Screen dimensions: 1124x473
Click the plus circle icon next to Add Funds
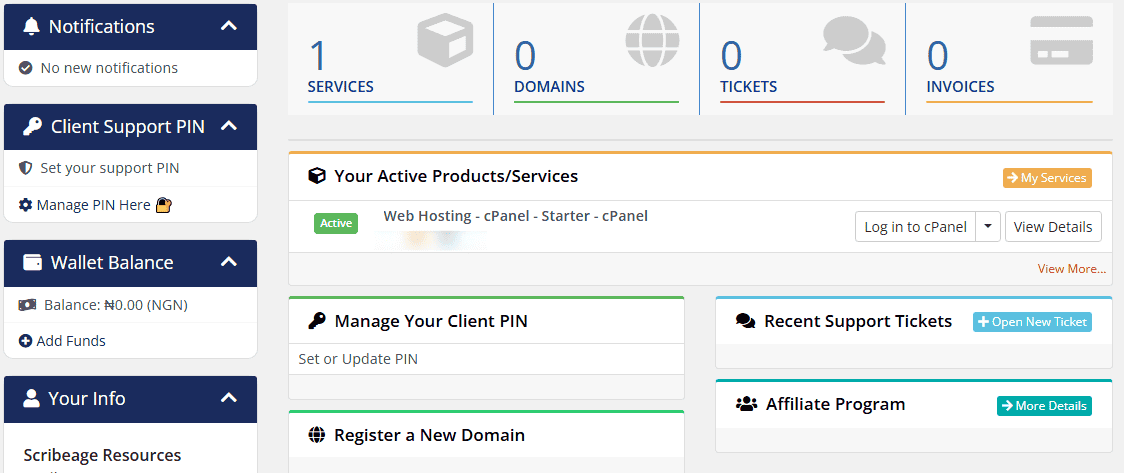(x=26, y=341)
